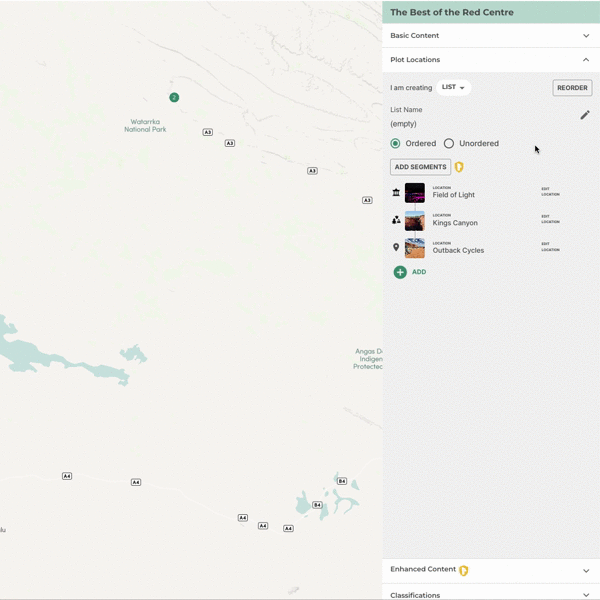Click the green plus Add icon
600x600 pixels.
400,272
